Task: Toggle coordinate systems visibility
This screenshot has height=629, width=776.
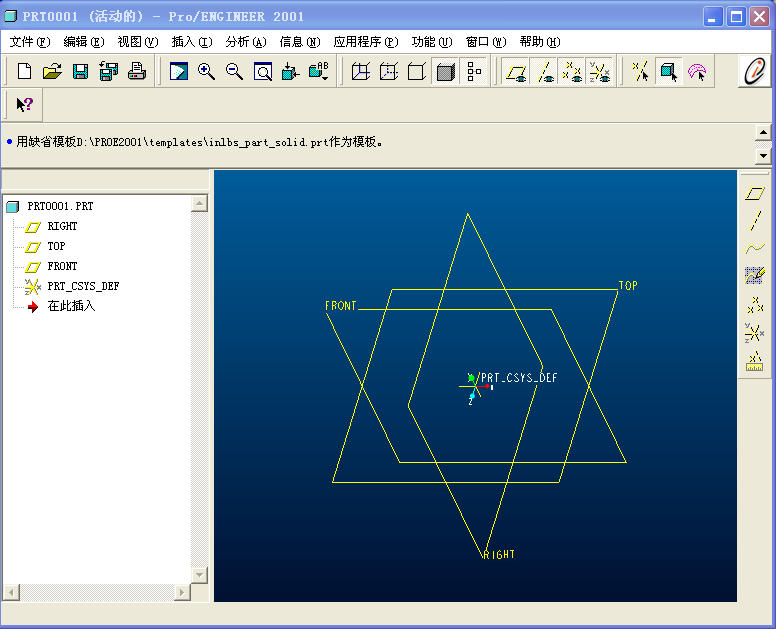Action: [x=600, y=72]
